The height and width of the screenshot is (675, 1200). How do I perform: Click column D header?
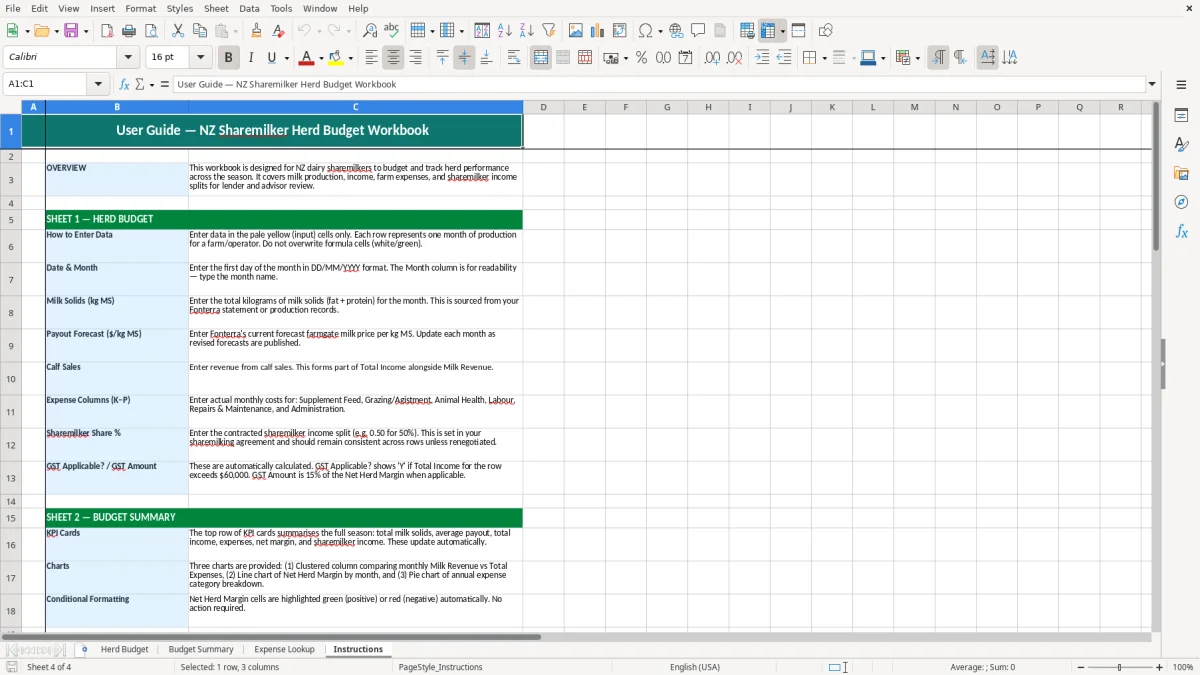click(x=543, y=107)
